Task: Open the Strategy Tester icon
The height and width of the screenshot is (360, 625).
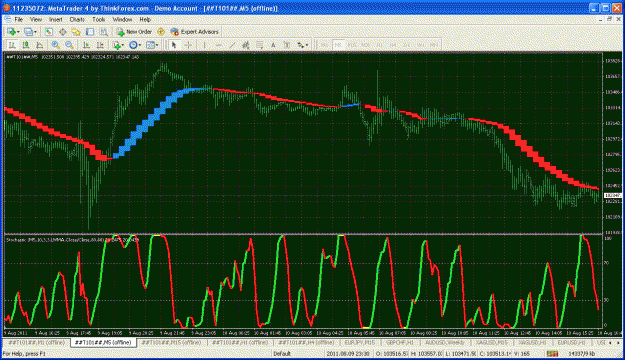Action: click(104, 32)
